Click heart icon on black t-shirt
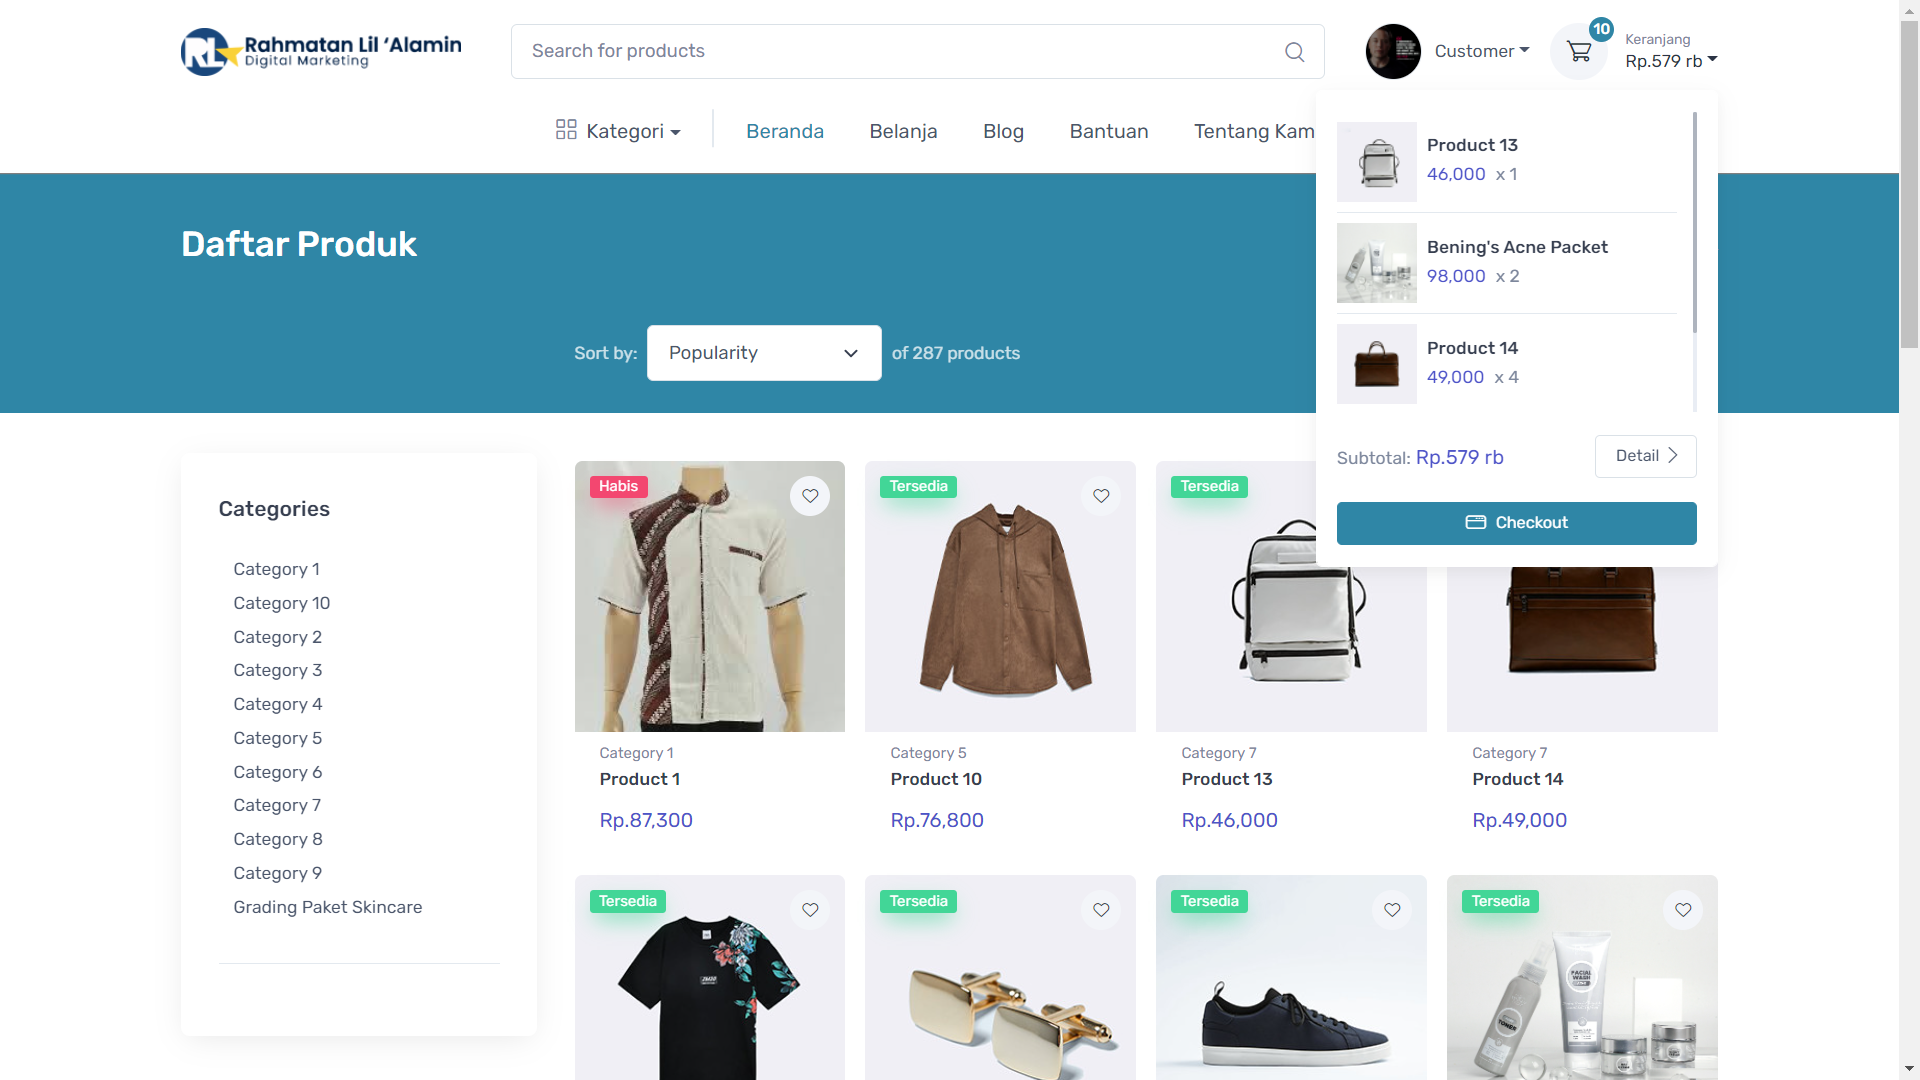 810,910
